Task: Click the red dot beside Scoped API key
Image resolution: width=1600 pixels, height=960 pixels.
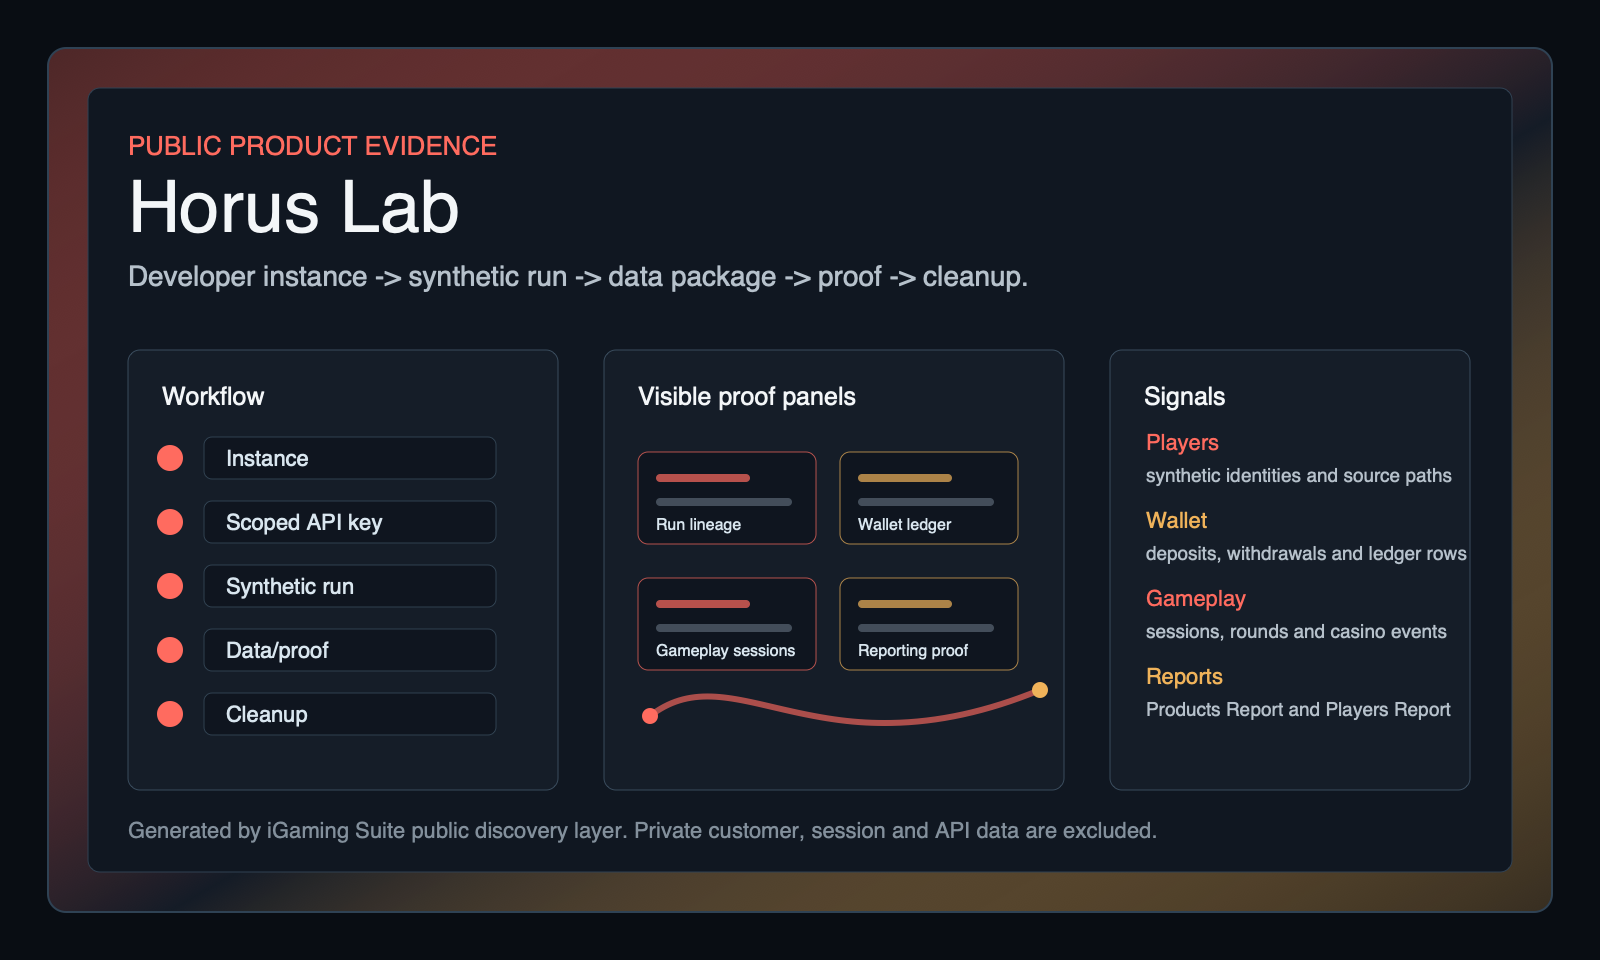Action: [170, 522]
